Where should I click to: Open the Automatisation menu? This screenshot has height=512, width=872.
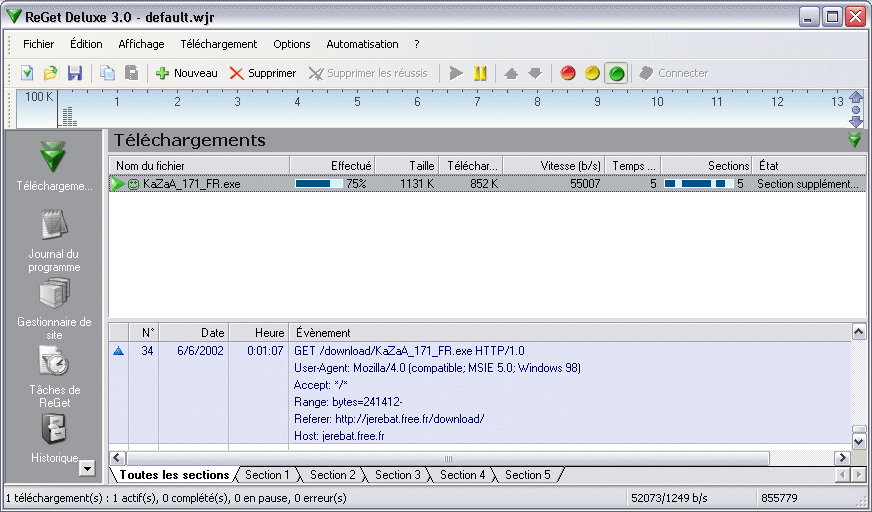(362, 44)
